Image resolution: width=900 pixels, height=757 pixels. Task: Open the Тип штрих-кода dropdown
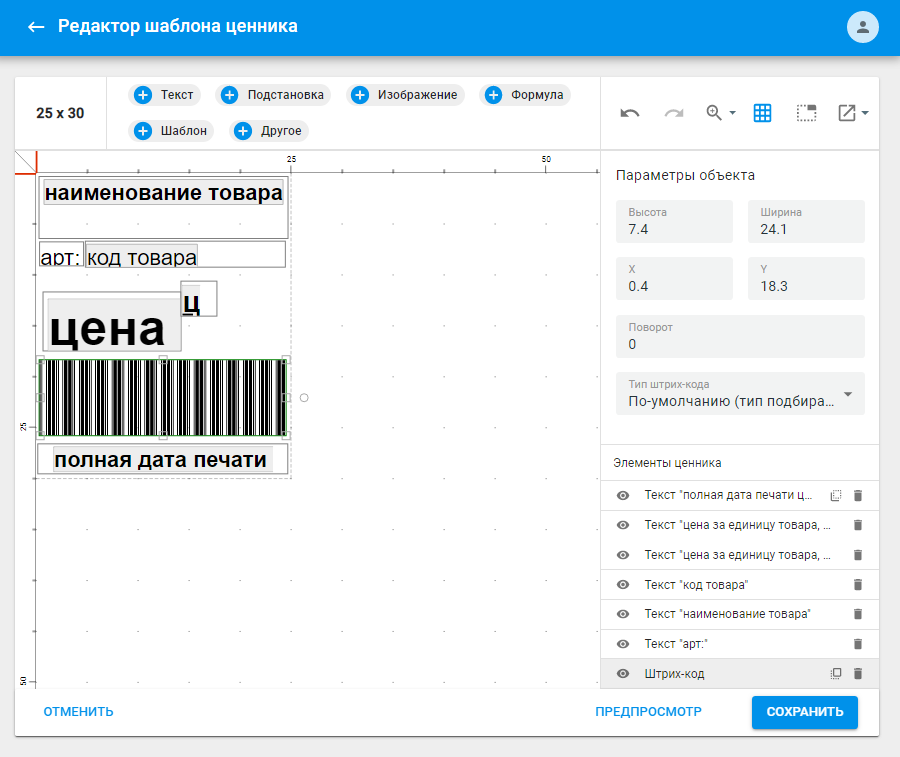point(740,394)
